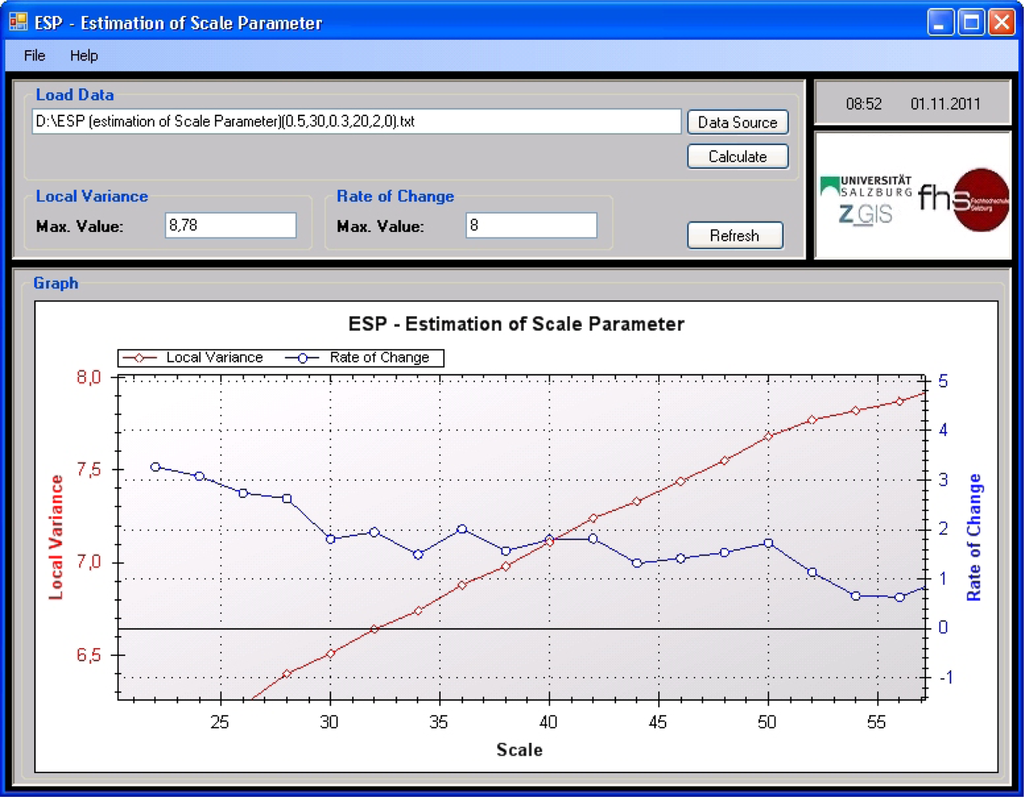
Task: Click the Data Source button
Action: click(x=737, y=122)
